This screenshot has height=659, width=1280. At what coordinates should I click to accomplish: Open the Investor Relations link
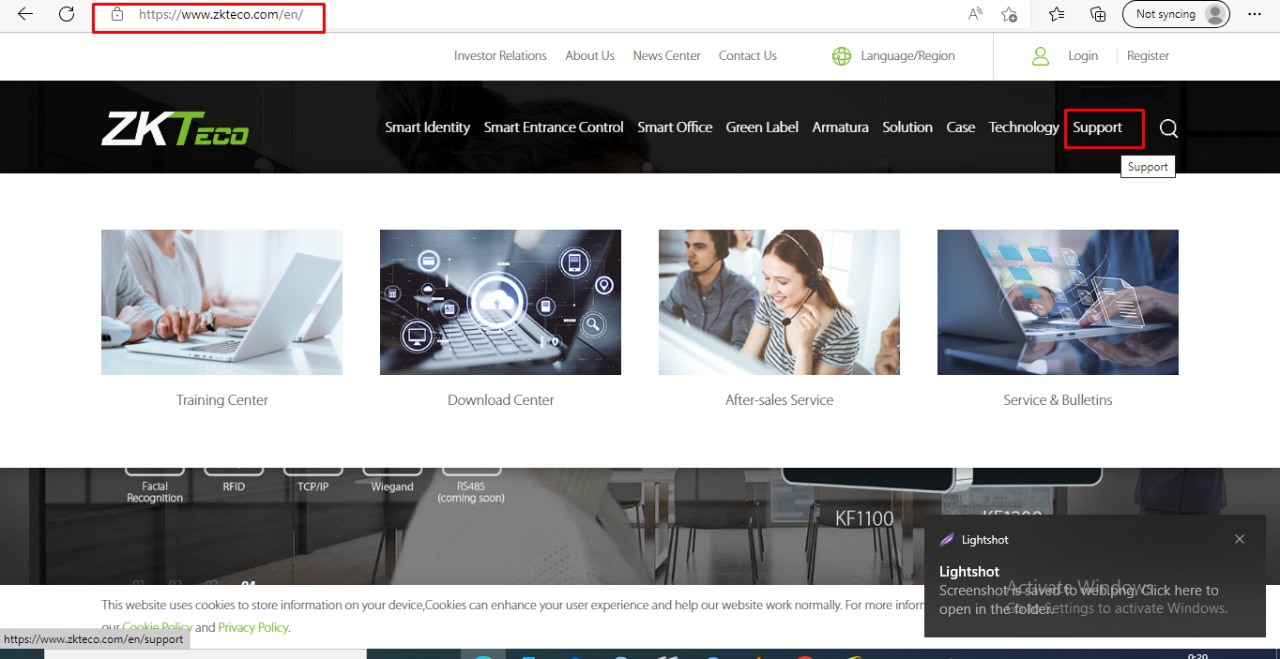[500, 56]
